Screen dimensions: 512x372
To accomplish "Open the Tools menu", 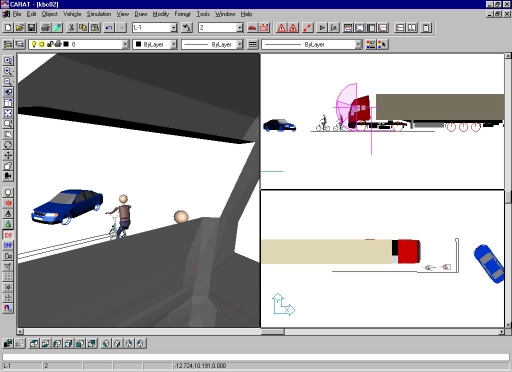I will pyautogui.click(x=203, y=14).
